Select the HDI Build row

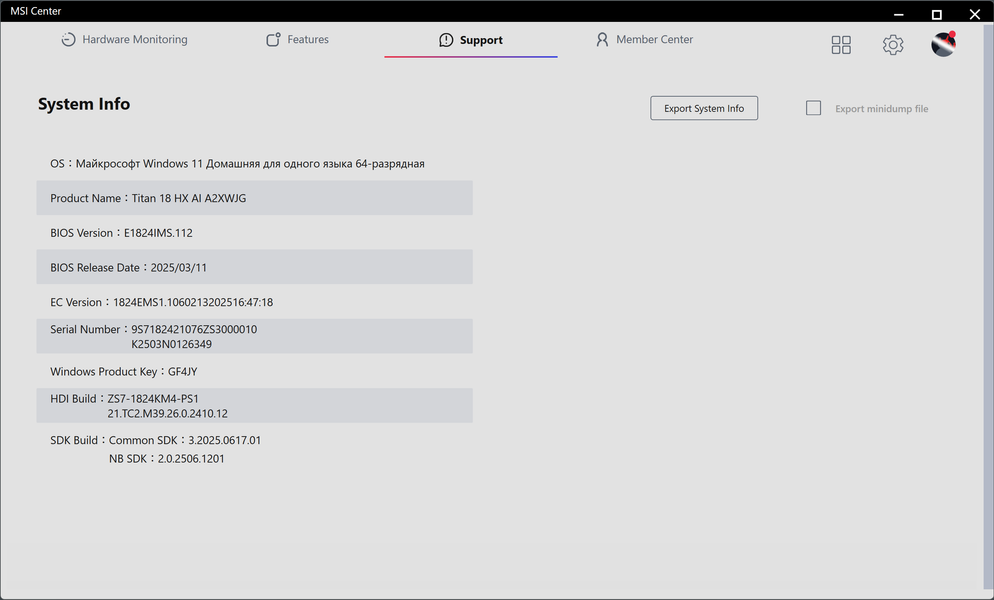[254, 405]
